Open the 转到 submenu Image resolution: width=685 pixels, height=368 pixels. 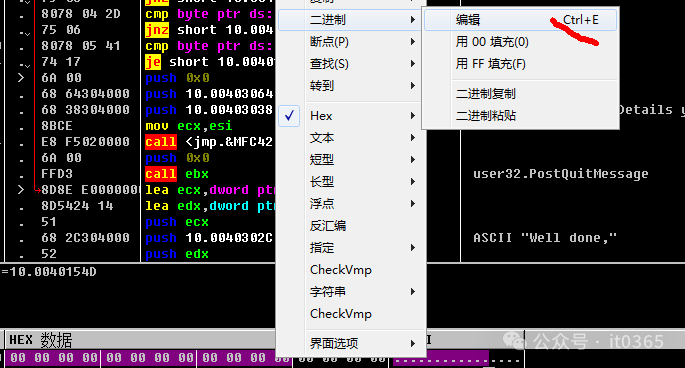tap(351, 86)
